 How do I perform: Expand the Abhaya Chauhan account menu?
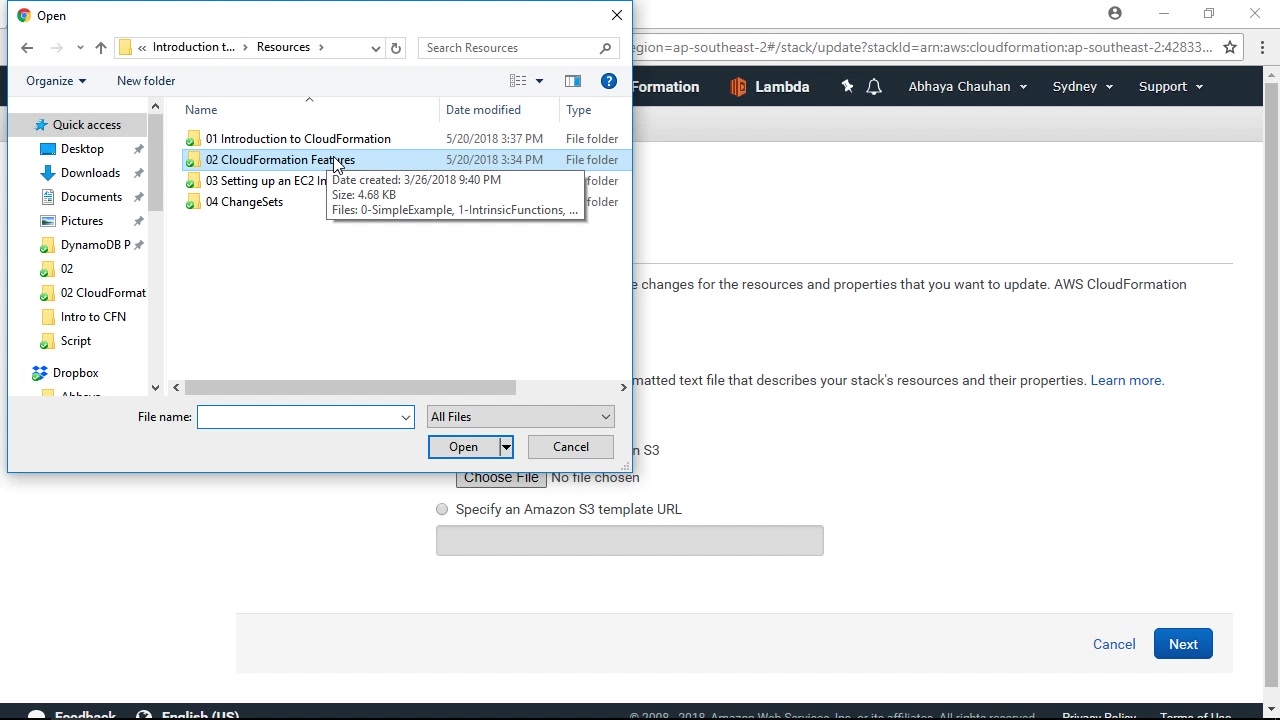pos(967,87)
